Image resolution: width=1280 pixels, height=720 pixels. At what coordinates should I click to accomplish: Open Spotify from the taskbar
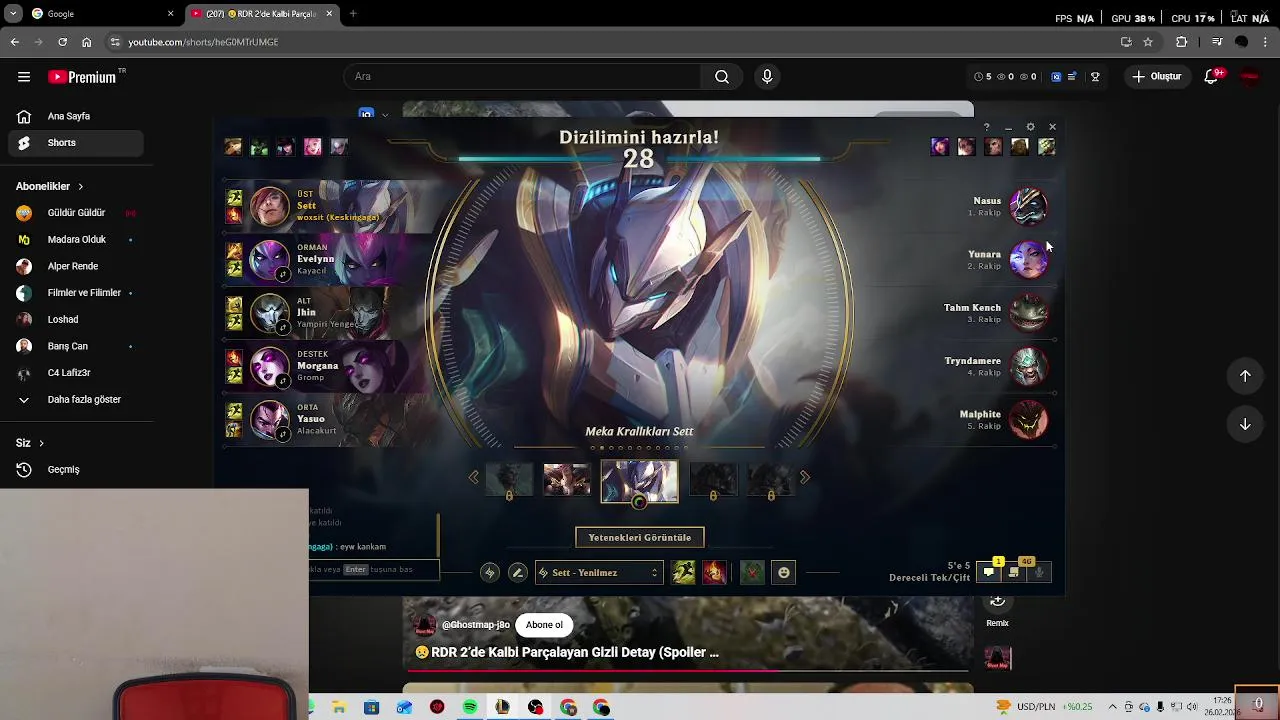click(470, 708)
